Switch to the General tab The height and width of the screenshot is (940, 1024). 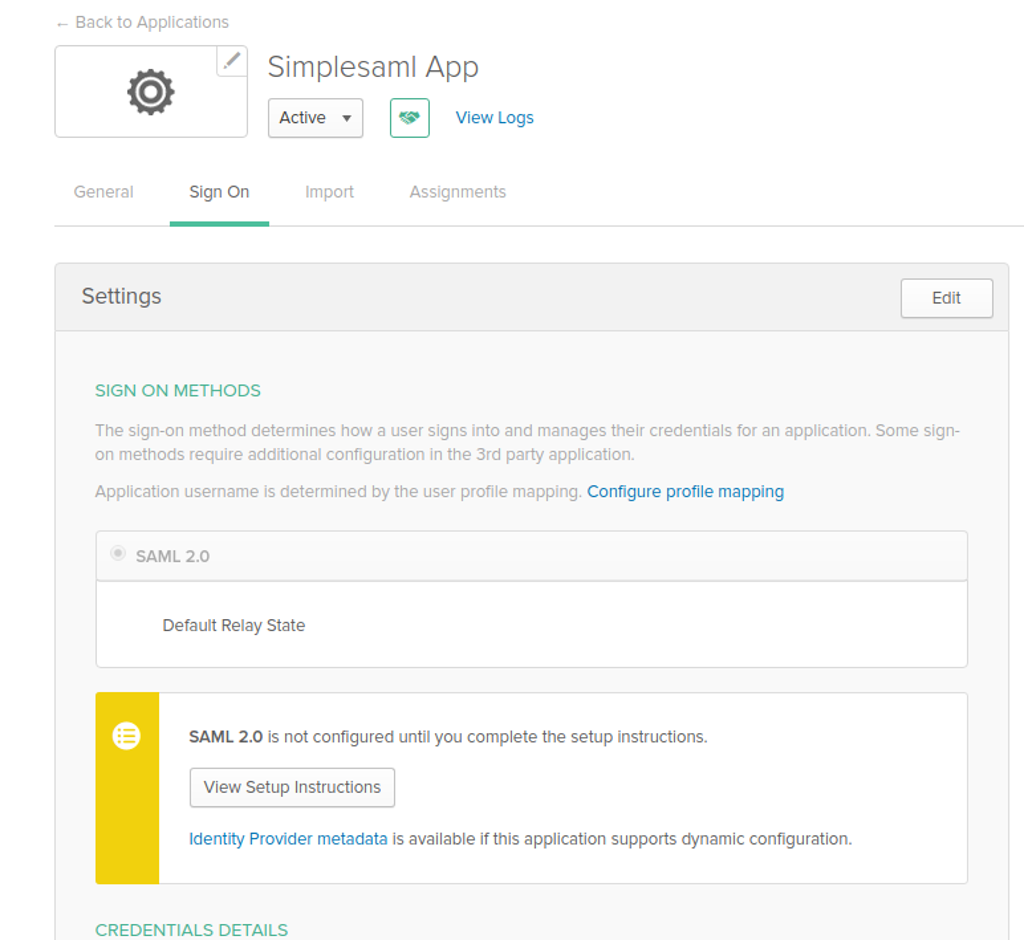[x=103, y=191]
